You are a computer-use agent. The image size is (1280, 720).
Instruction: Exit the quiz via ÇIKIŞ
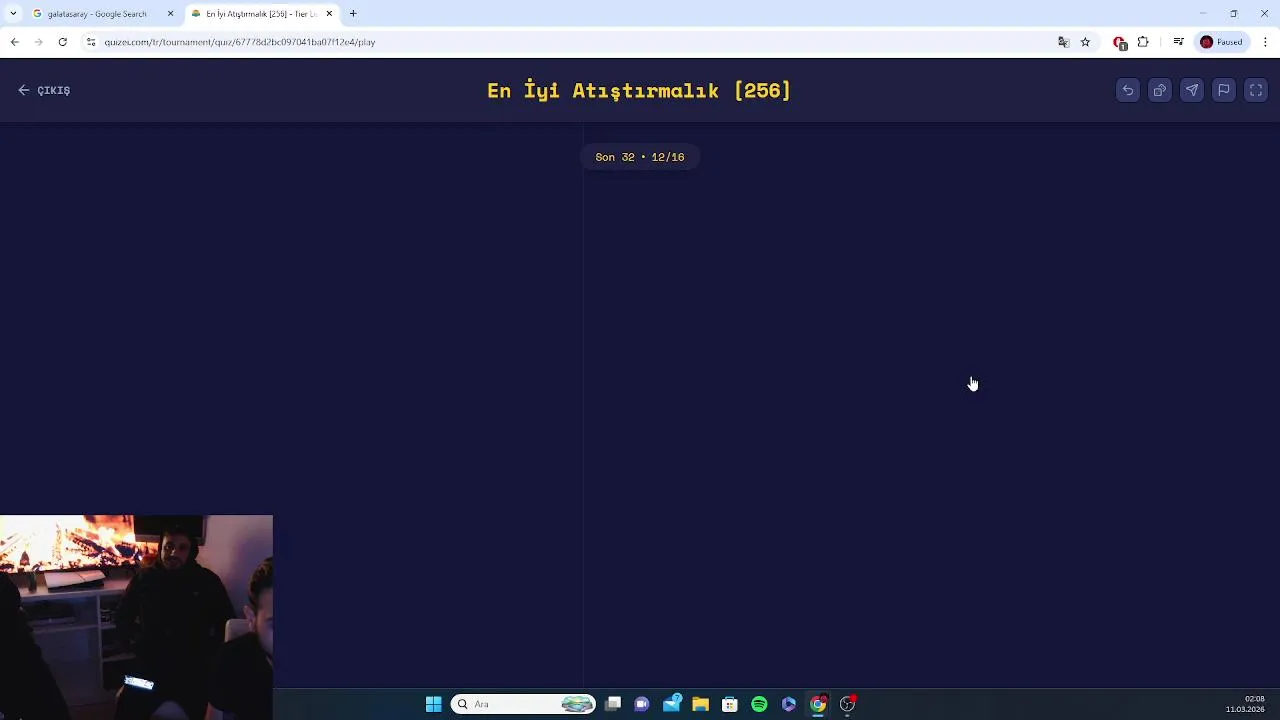click(44, 90)
